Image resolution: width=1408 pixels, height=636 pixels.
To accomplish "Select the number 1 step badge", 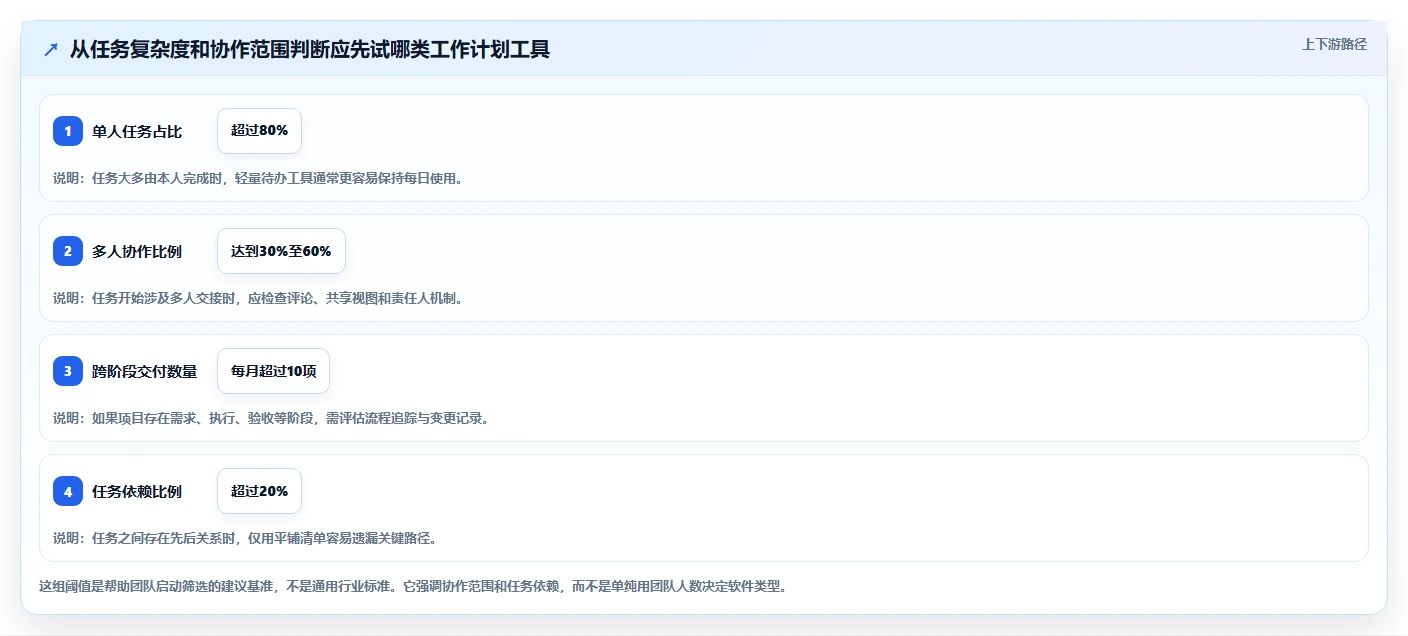I will (68, 131).
